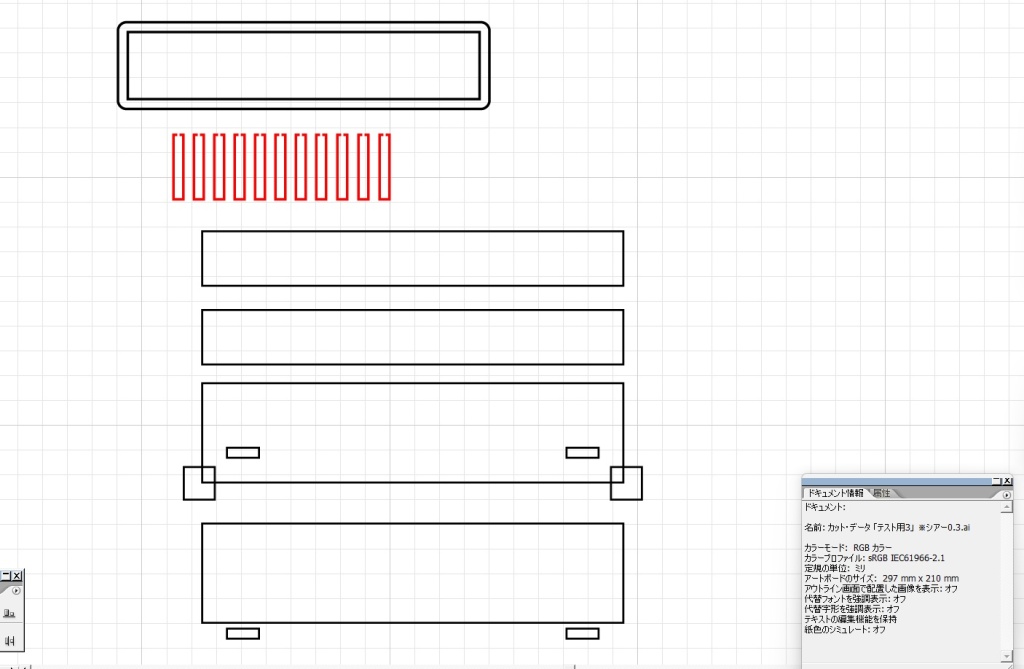Open the Document Info panel flyout menu
The width and height of the screenshot is (1024, 669).
tap(1007, 494)
